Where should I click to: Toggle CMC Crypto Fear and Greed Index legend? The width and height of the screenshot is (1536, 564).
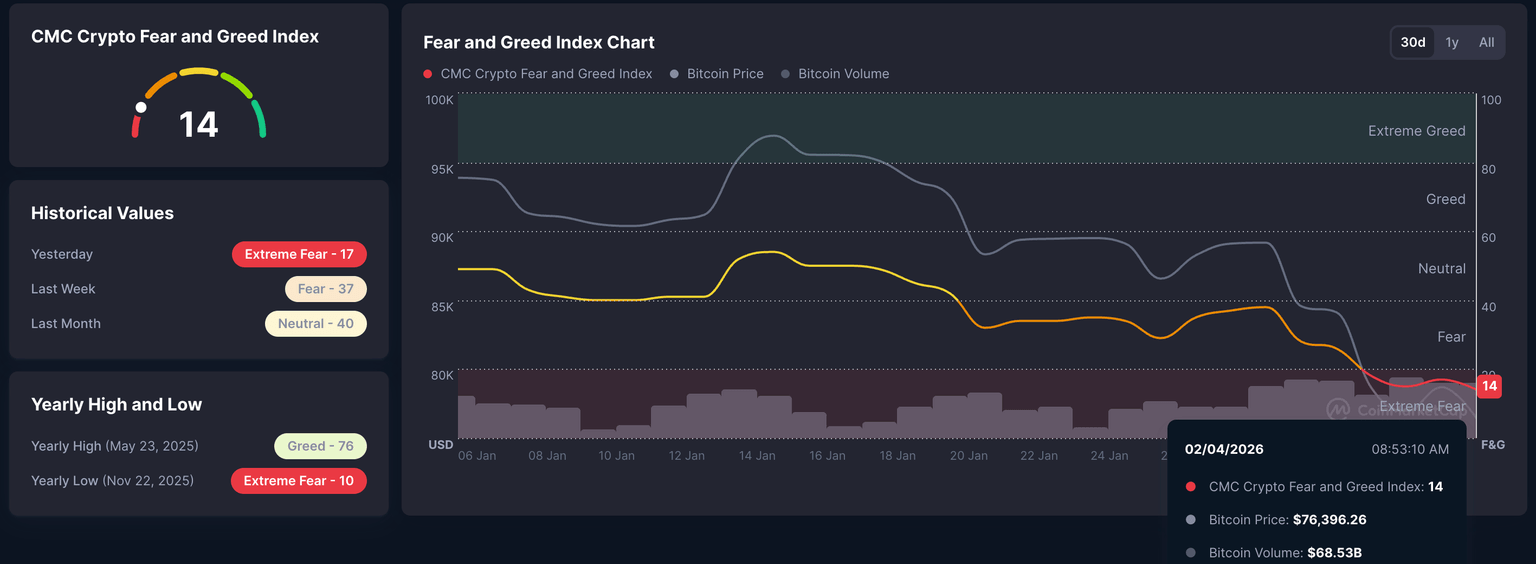click(x=538, y=74)
